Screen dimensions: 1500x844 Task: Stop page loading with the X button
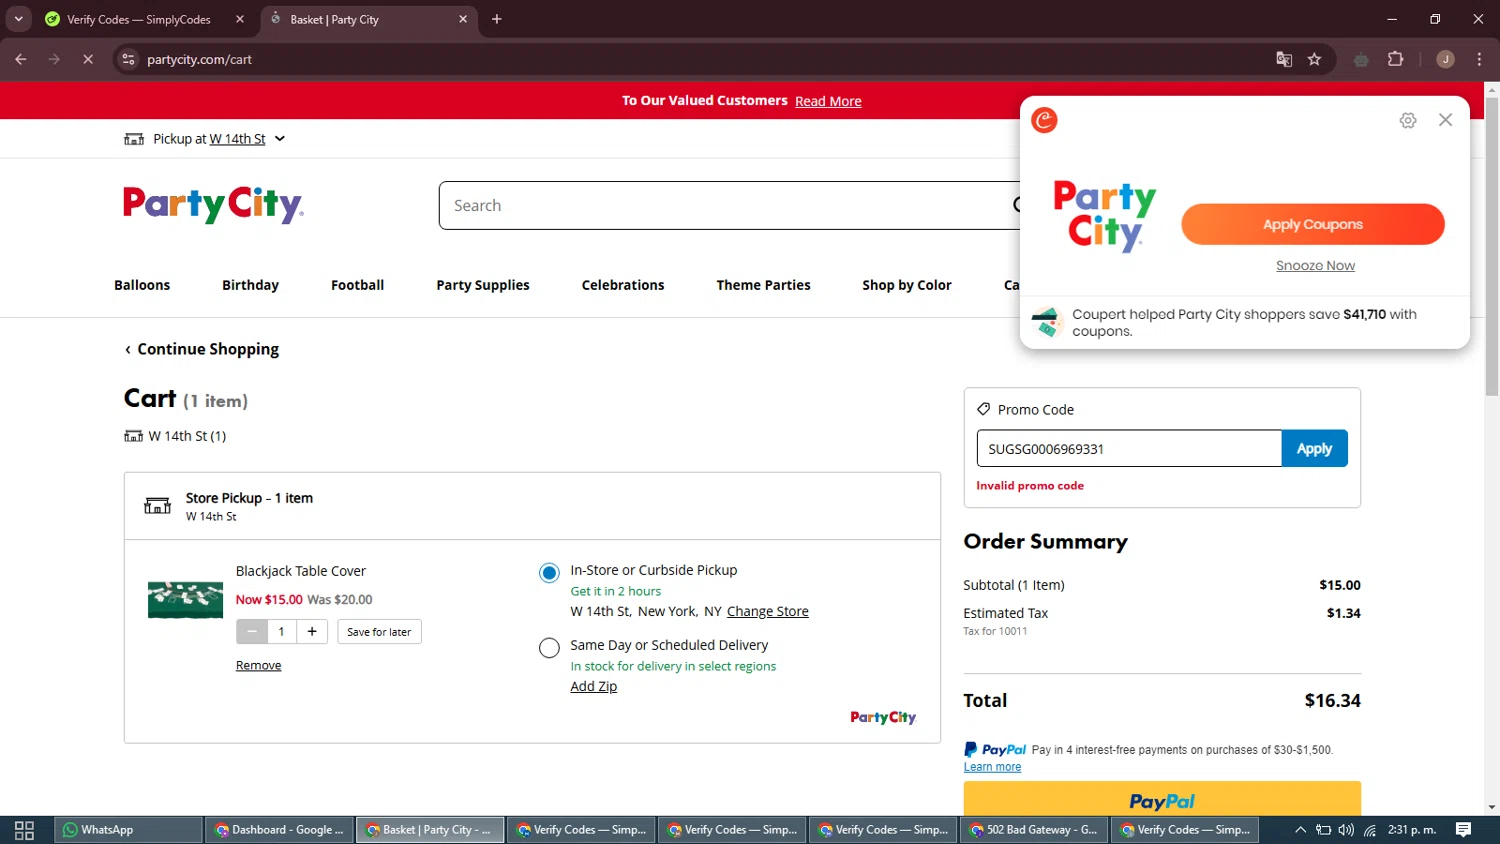(x=88, y=60)
